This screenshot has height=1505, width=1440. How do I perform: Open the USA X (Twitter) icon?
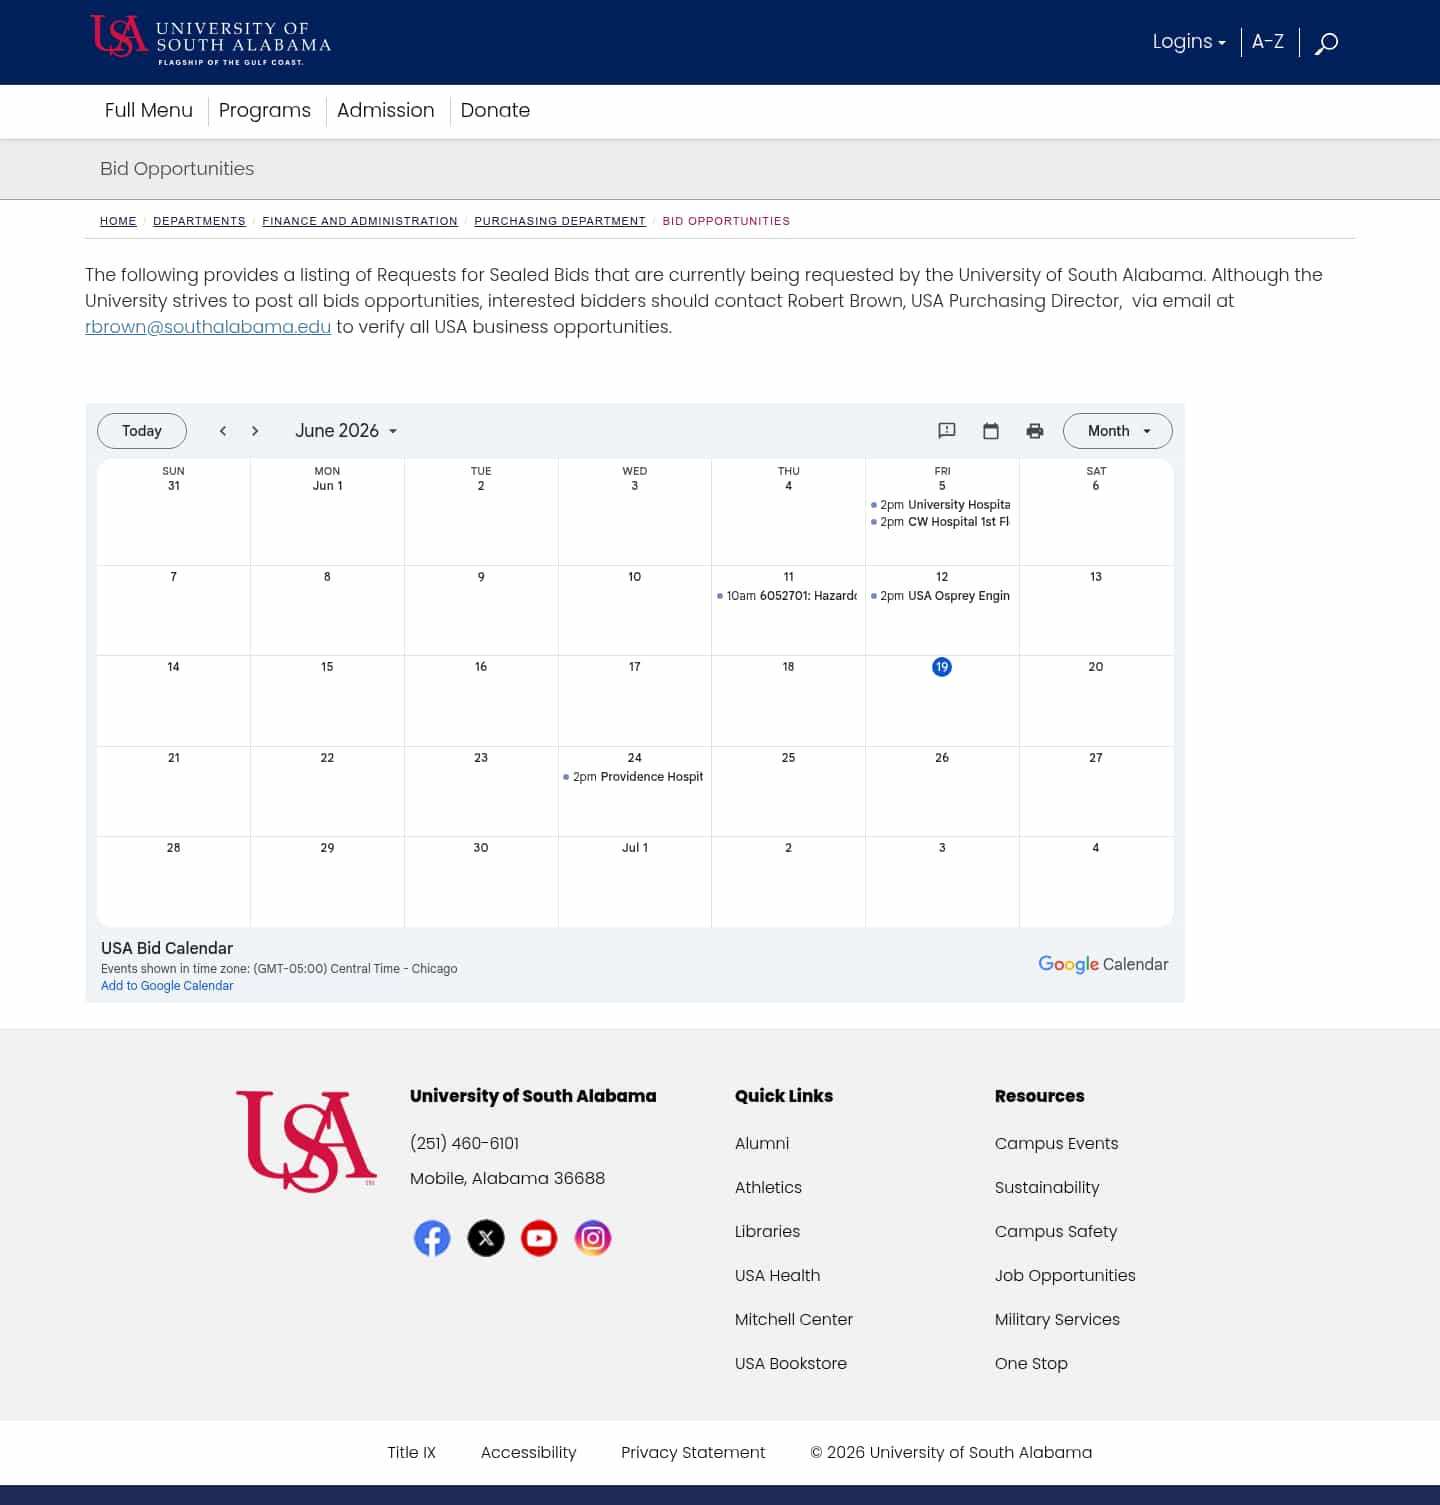pos(486,1238)
